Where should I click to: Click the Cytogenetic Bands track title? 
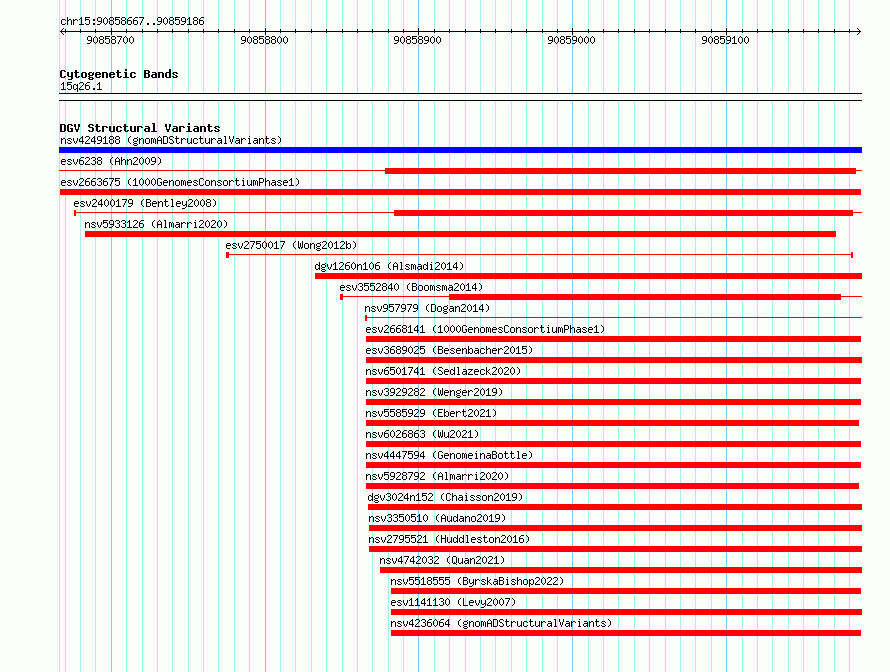[x=119, y=74]
